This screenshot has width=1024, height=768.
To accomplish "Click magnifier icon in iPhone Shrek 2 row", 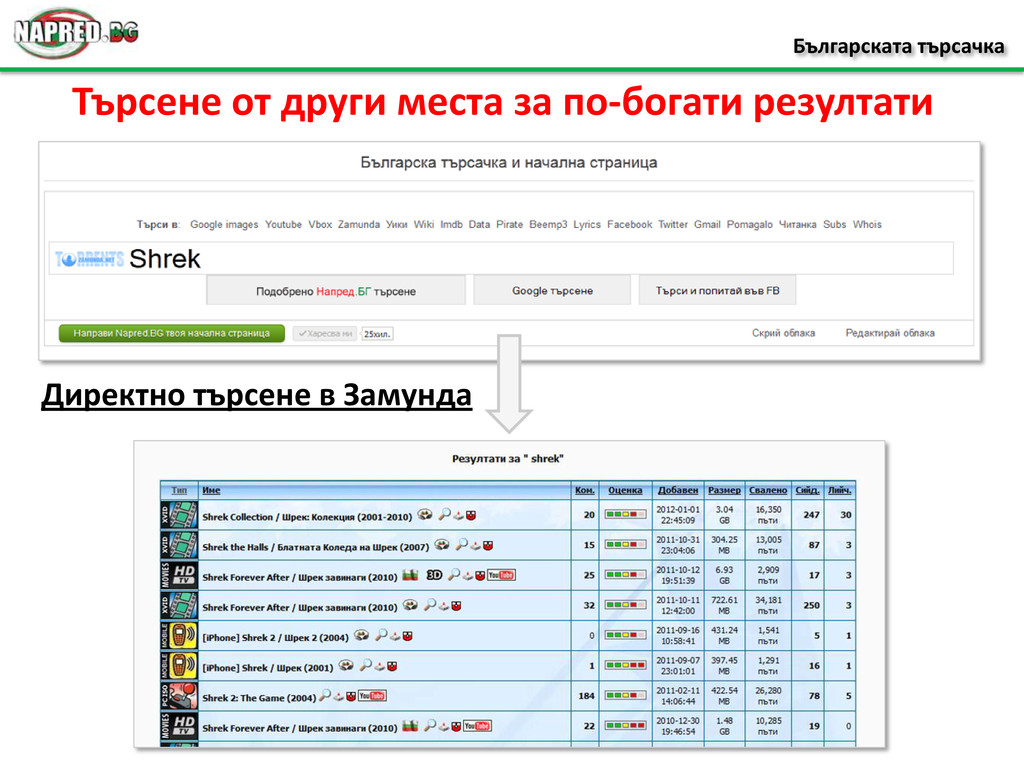I will (381, 635).
